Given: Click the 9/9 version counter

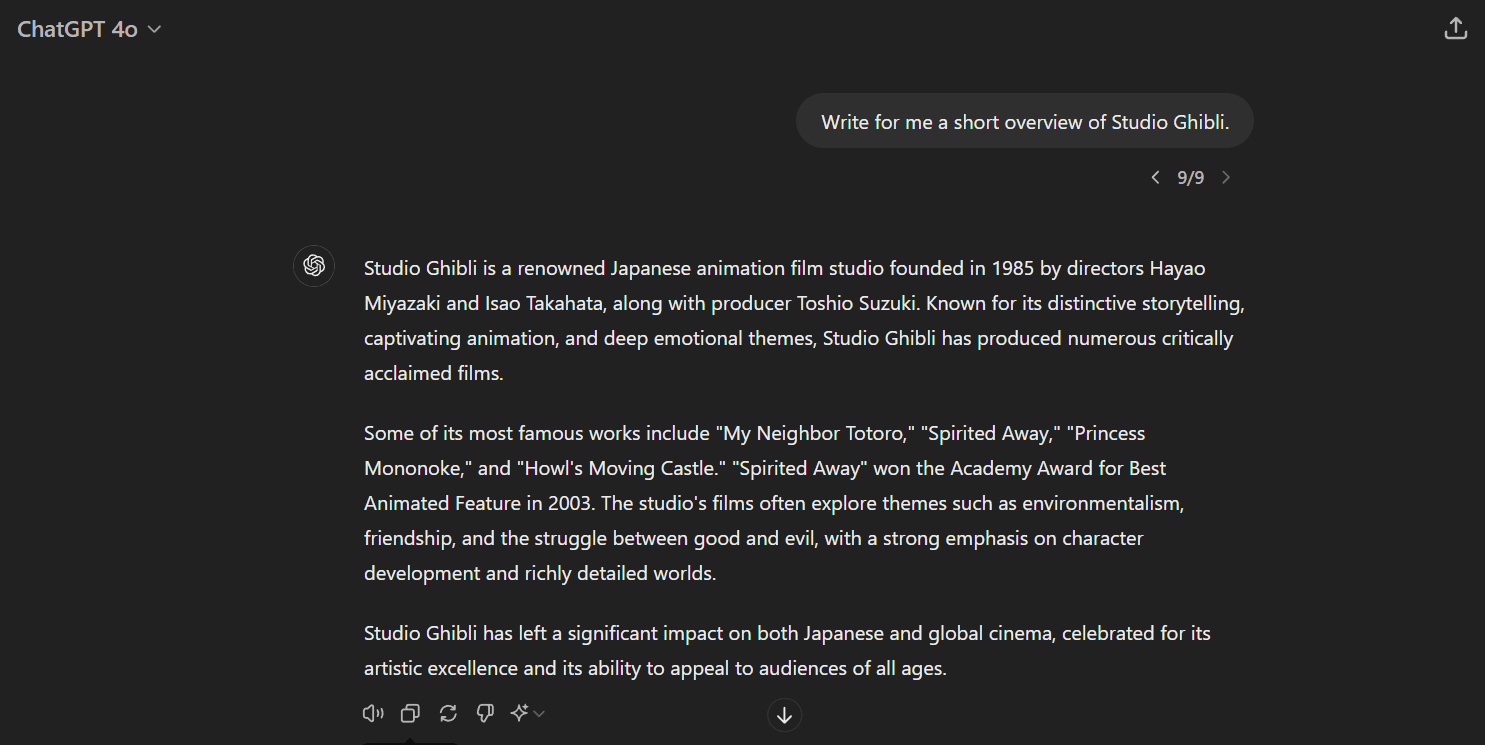Looking at the screenshot, I should click(1190, 178).
